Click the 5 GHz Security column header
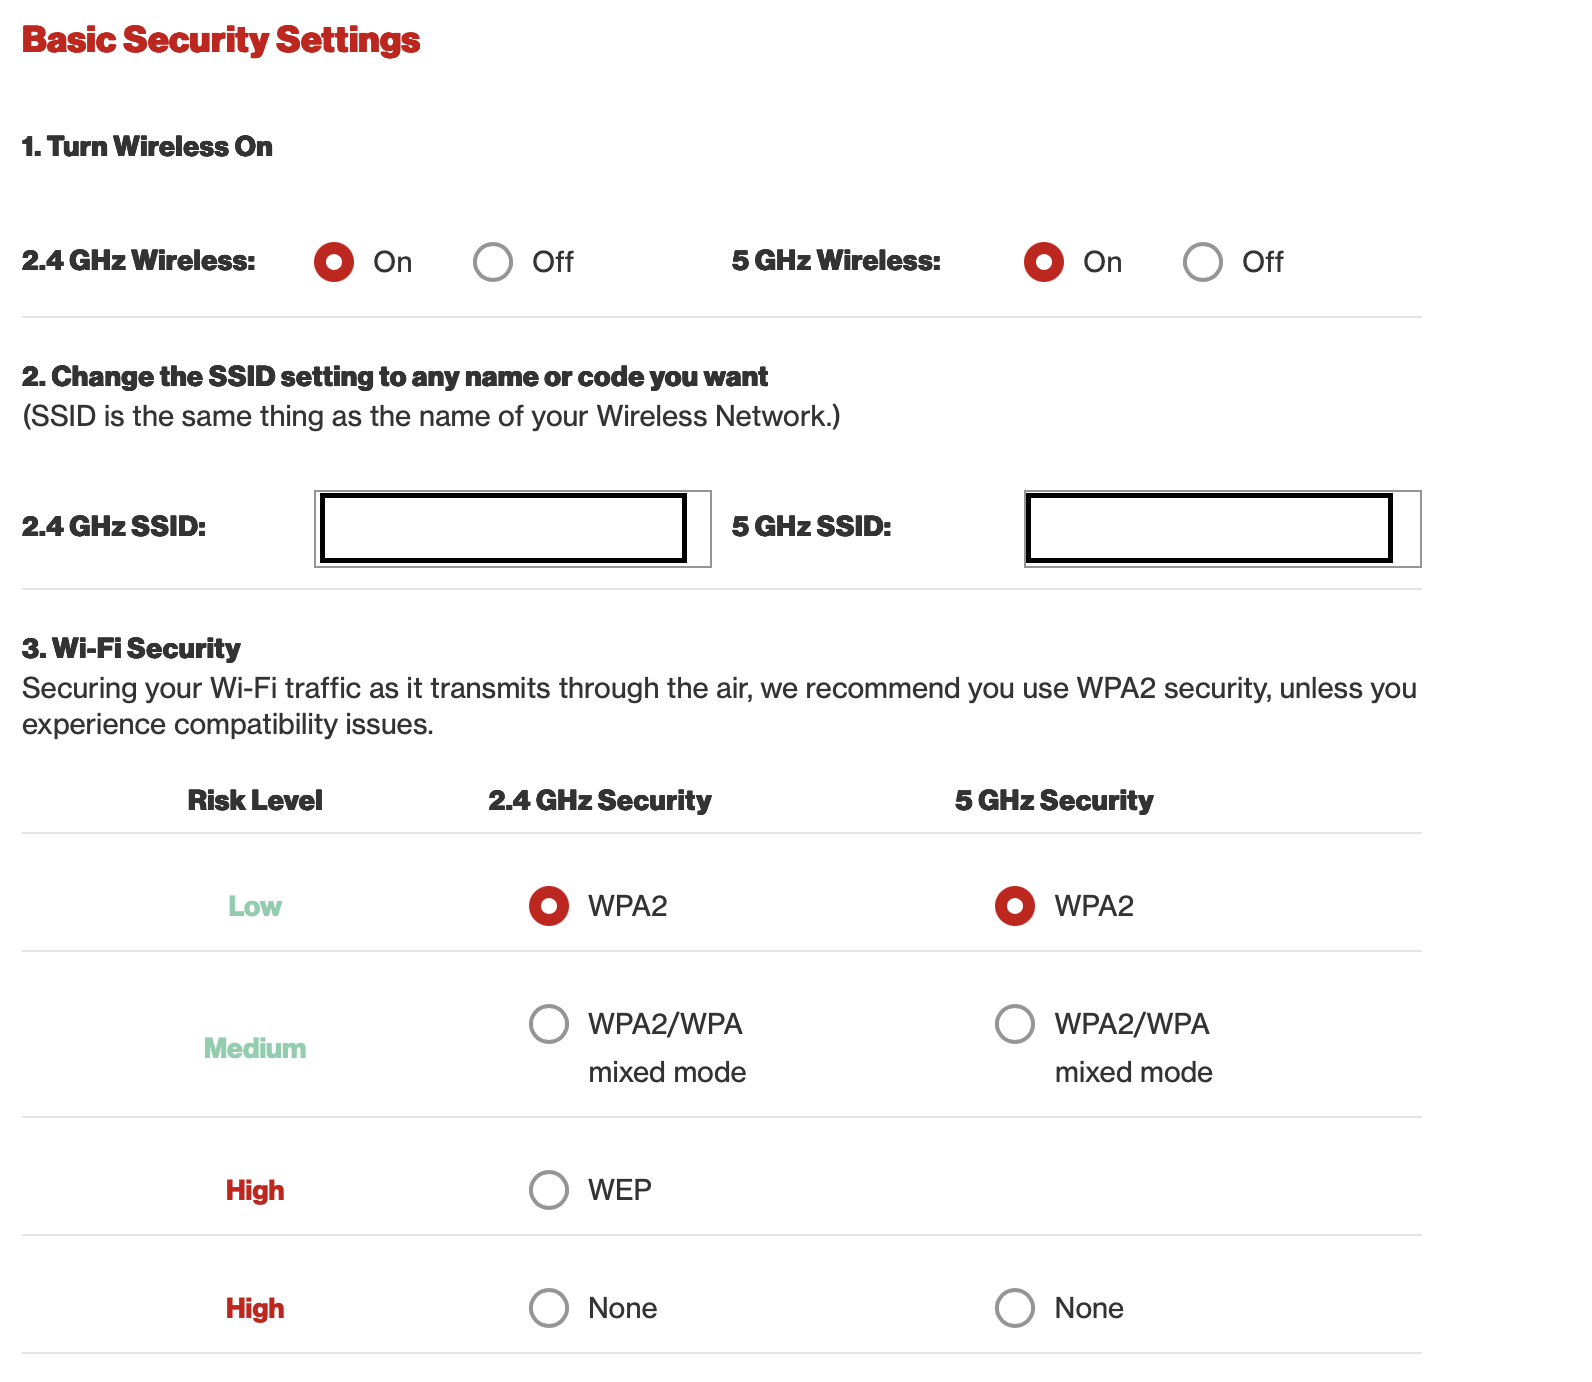The width and height of the screenshot is (1592, 1382). 1054,800
